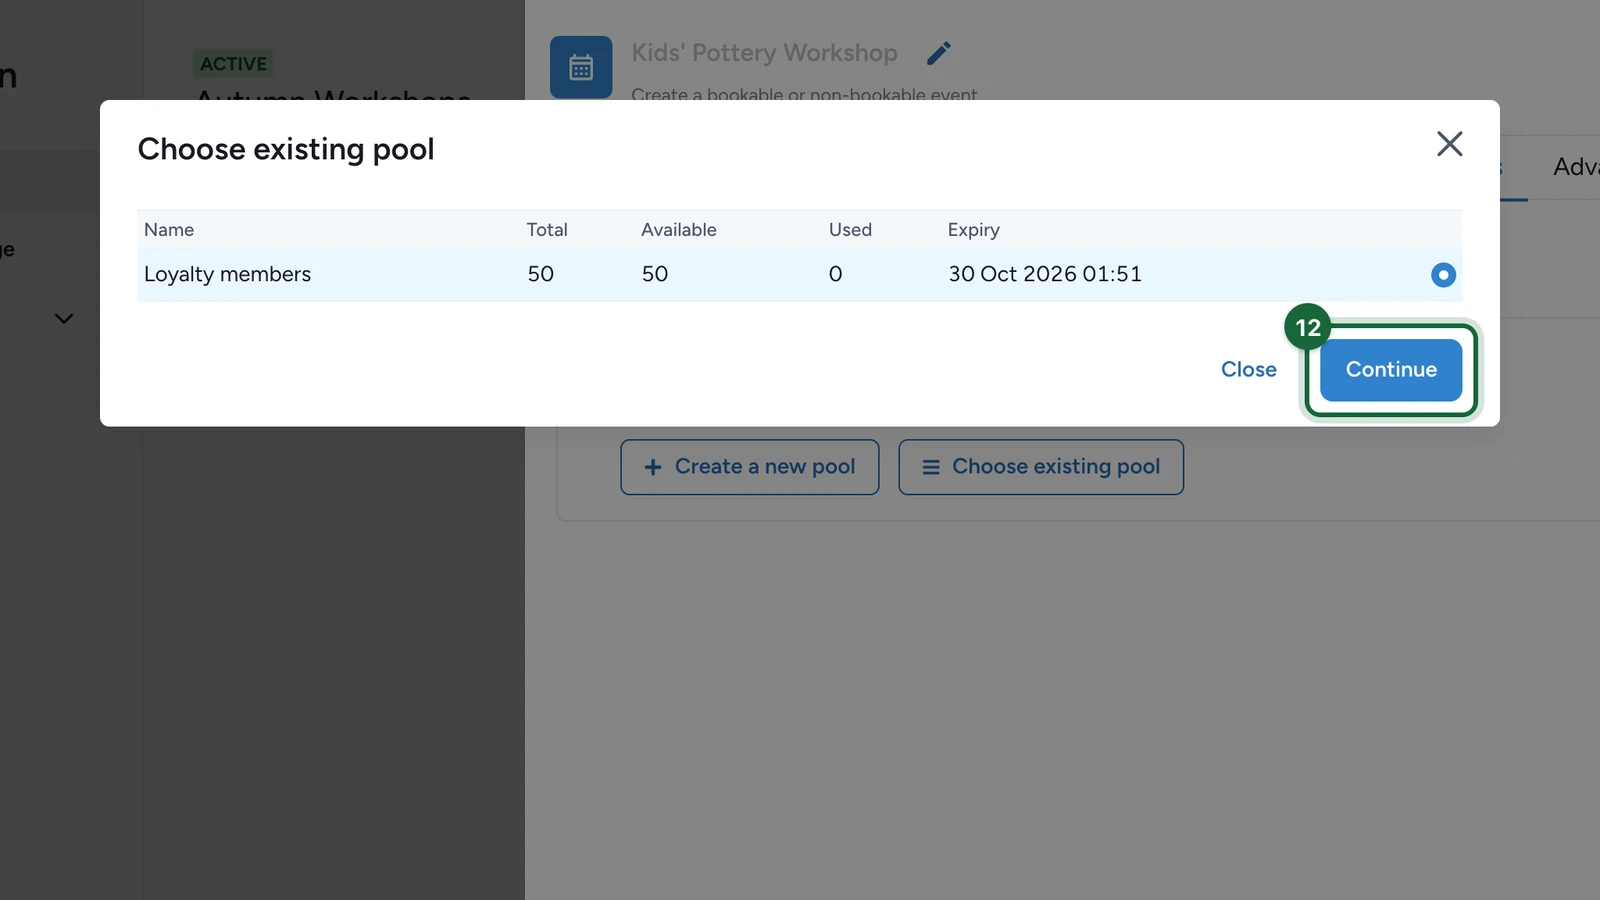This screenshot has height=900, width=1600.
Task: Click the Continue button
Action: coord(1391,370)
